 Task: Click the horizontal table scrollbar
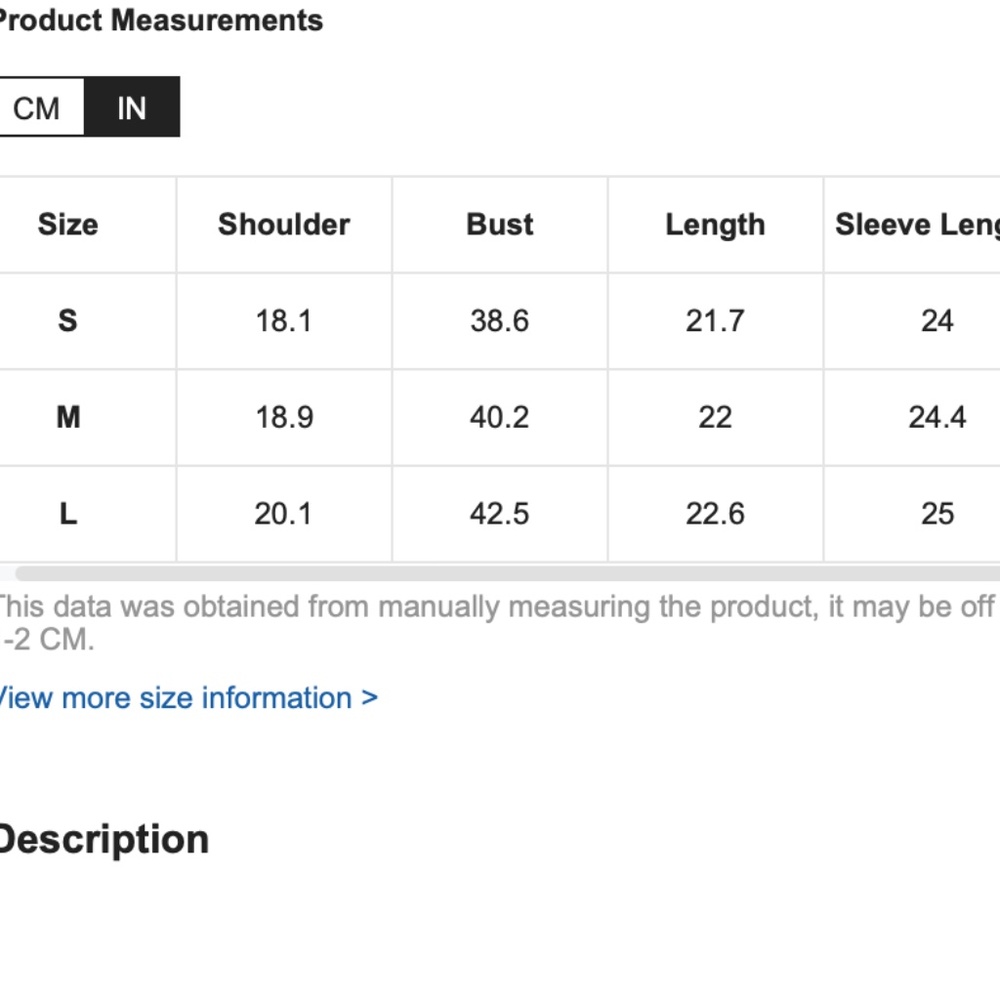click(507, 573)
